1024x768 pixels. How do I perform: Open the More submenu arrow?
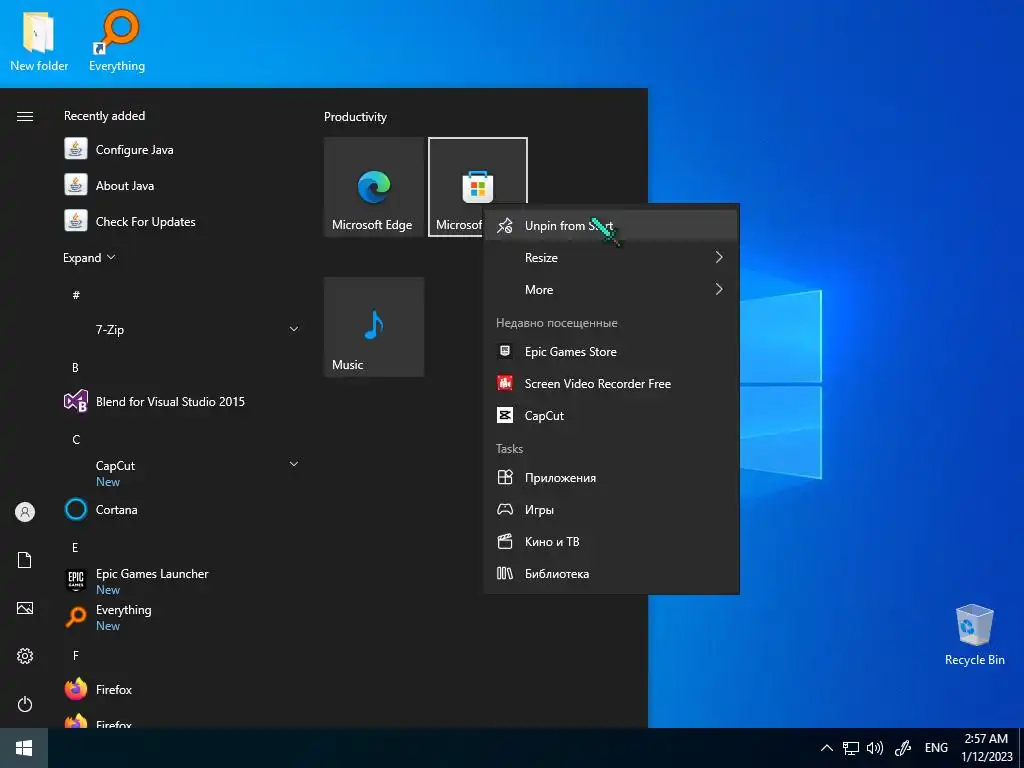point(719,289)
